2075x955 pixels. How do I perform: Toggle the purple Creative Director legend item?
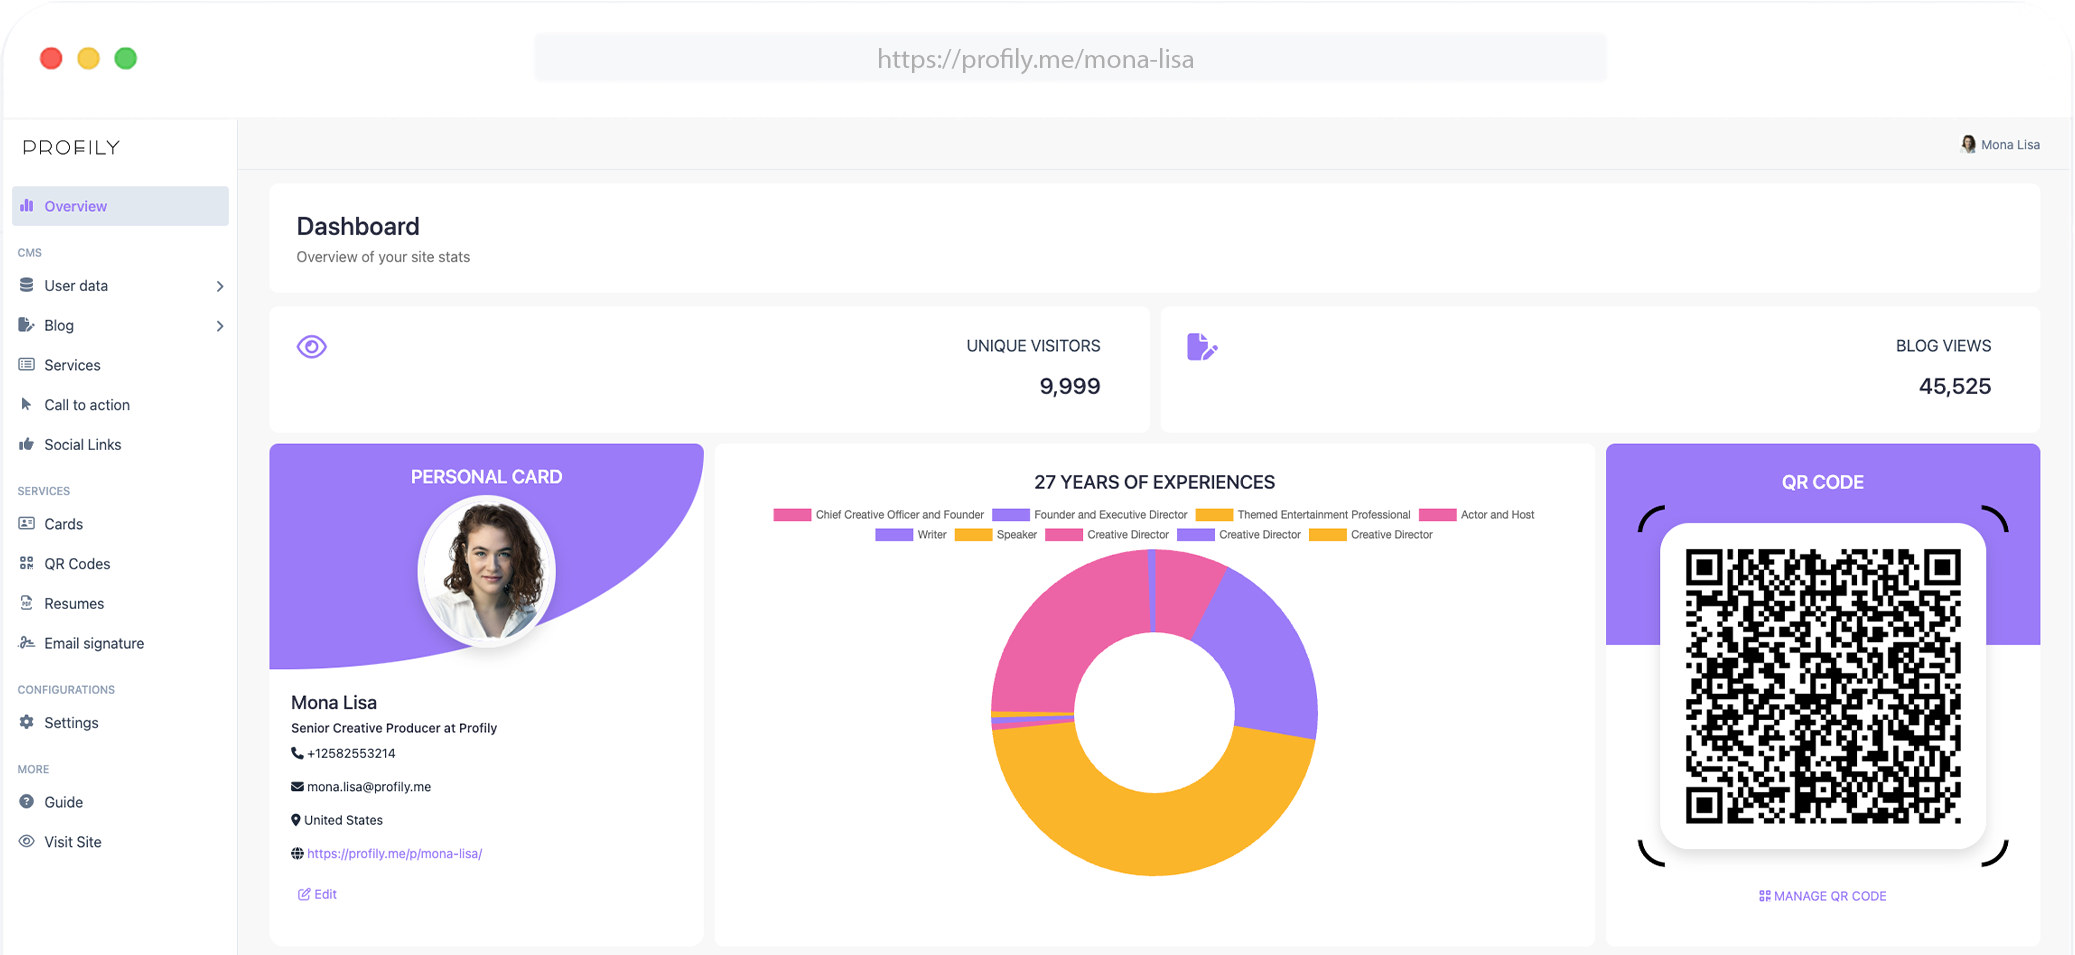[1239, 535]
